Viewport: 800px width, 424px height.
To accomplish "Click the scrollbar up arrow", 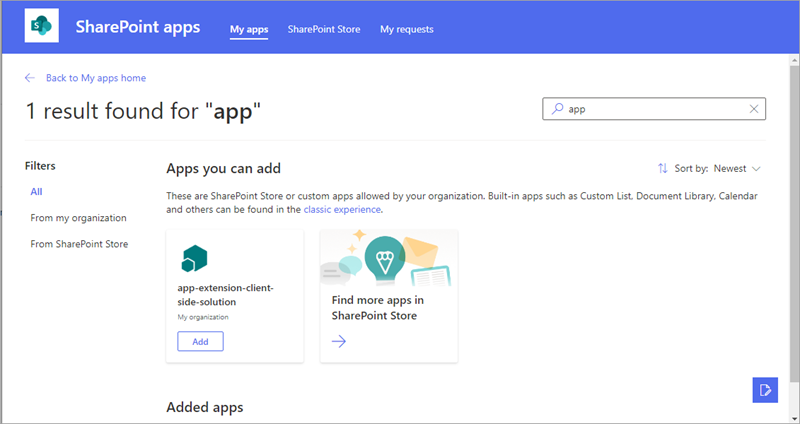I will click(794, 60).
